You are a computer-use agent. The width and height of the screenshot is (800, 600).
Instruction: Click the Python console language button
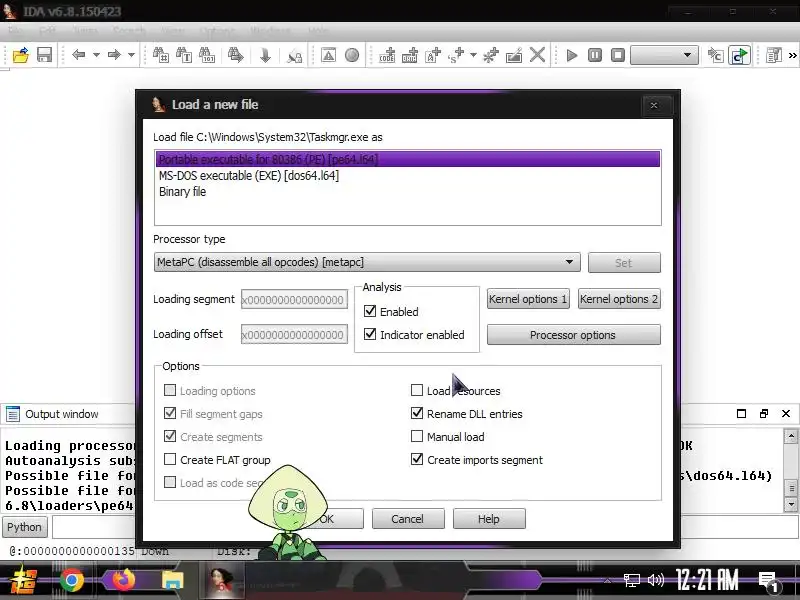[24, 527]
